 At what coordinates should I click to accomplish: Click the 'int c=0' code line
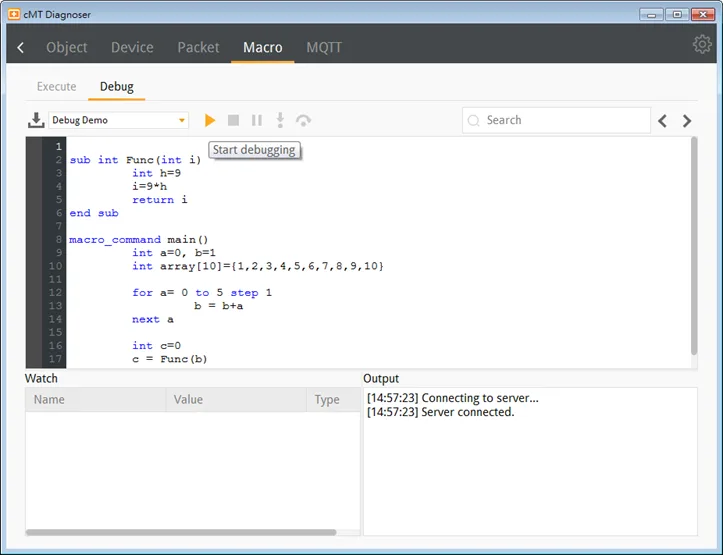(156, 346)
